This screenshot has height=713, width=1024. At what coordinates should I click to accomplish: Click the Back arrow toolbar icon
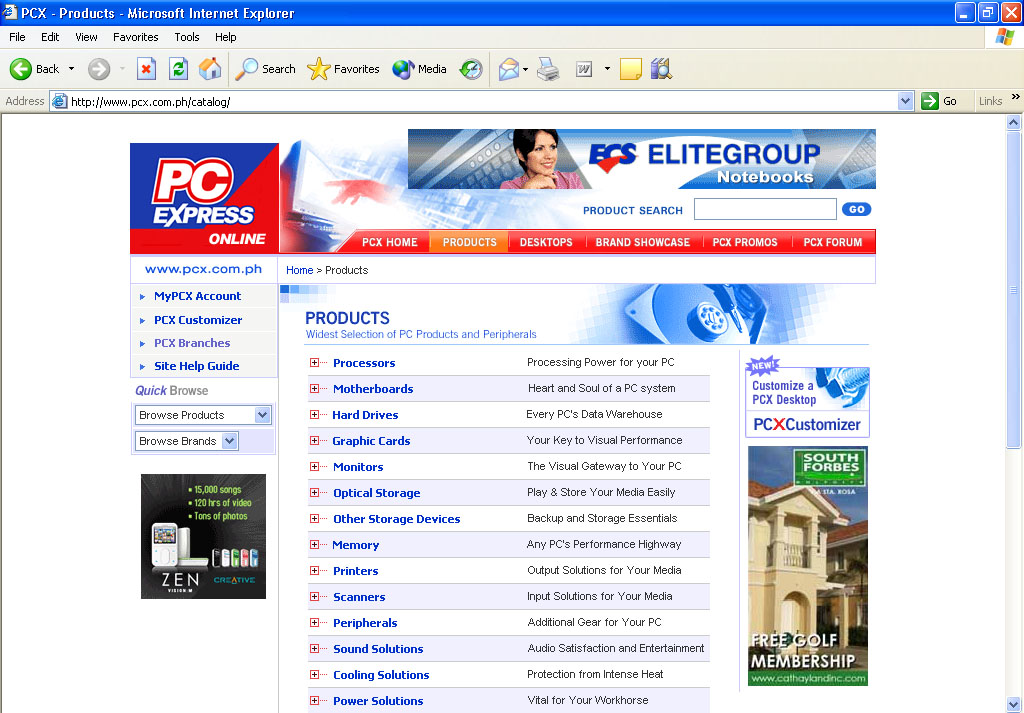tap(21, 69)
